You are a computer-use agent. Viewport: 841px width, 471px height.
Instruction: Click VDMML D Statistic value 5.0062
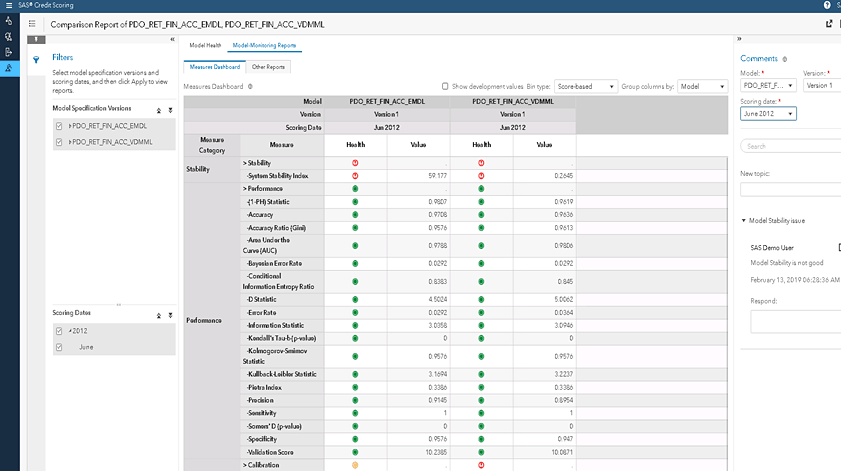pos(564,299)
